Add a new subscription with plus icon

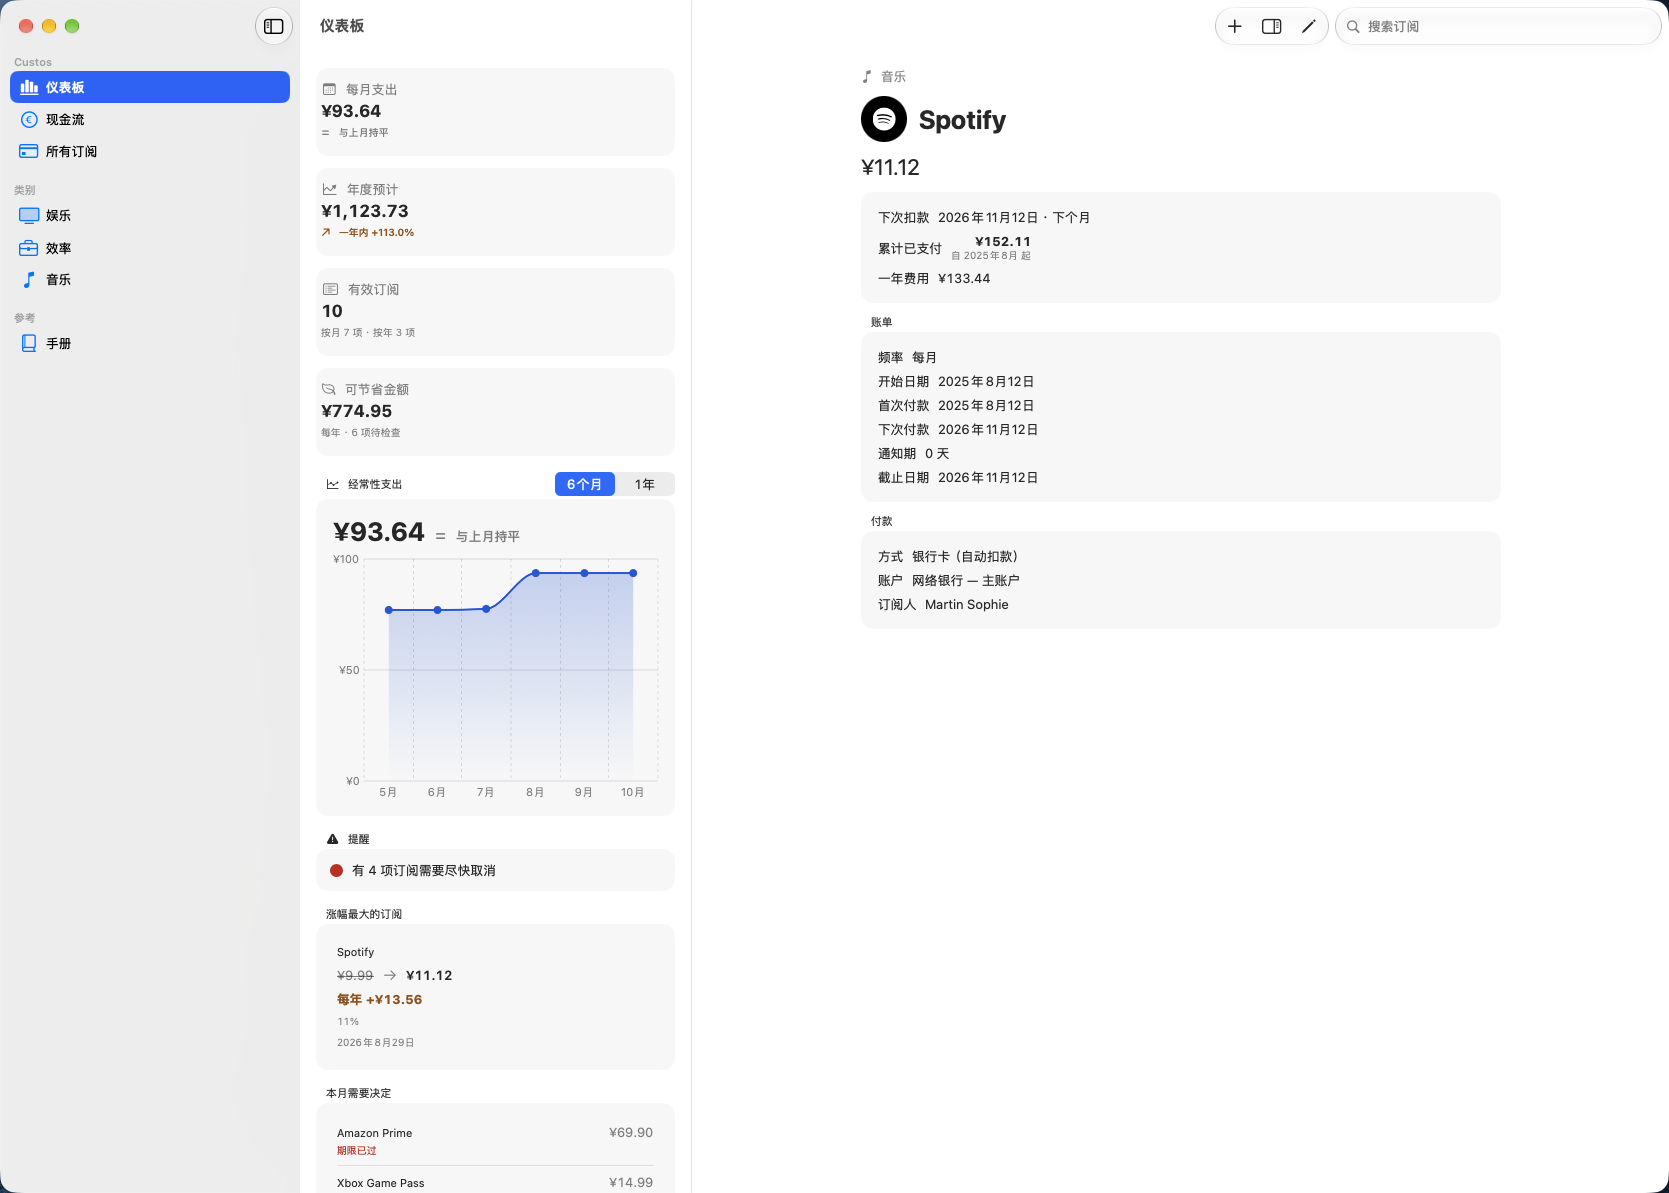(1235, 27)
